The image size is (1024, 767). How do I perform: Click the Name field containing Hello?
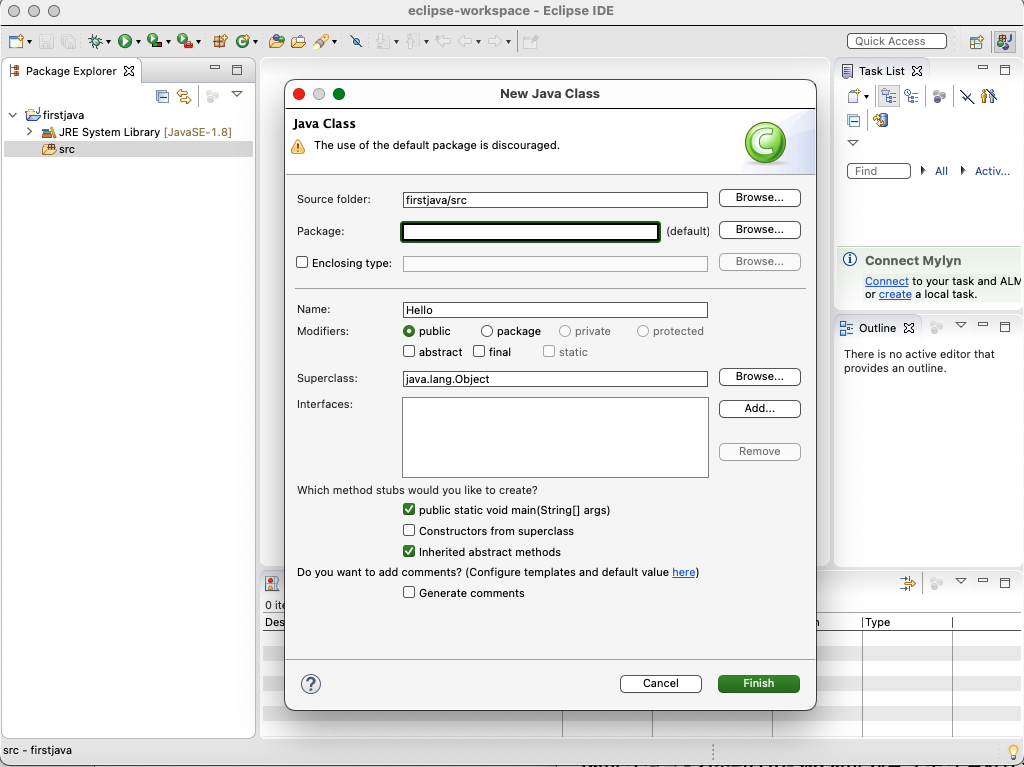point(555,310)
